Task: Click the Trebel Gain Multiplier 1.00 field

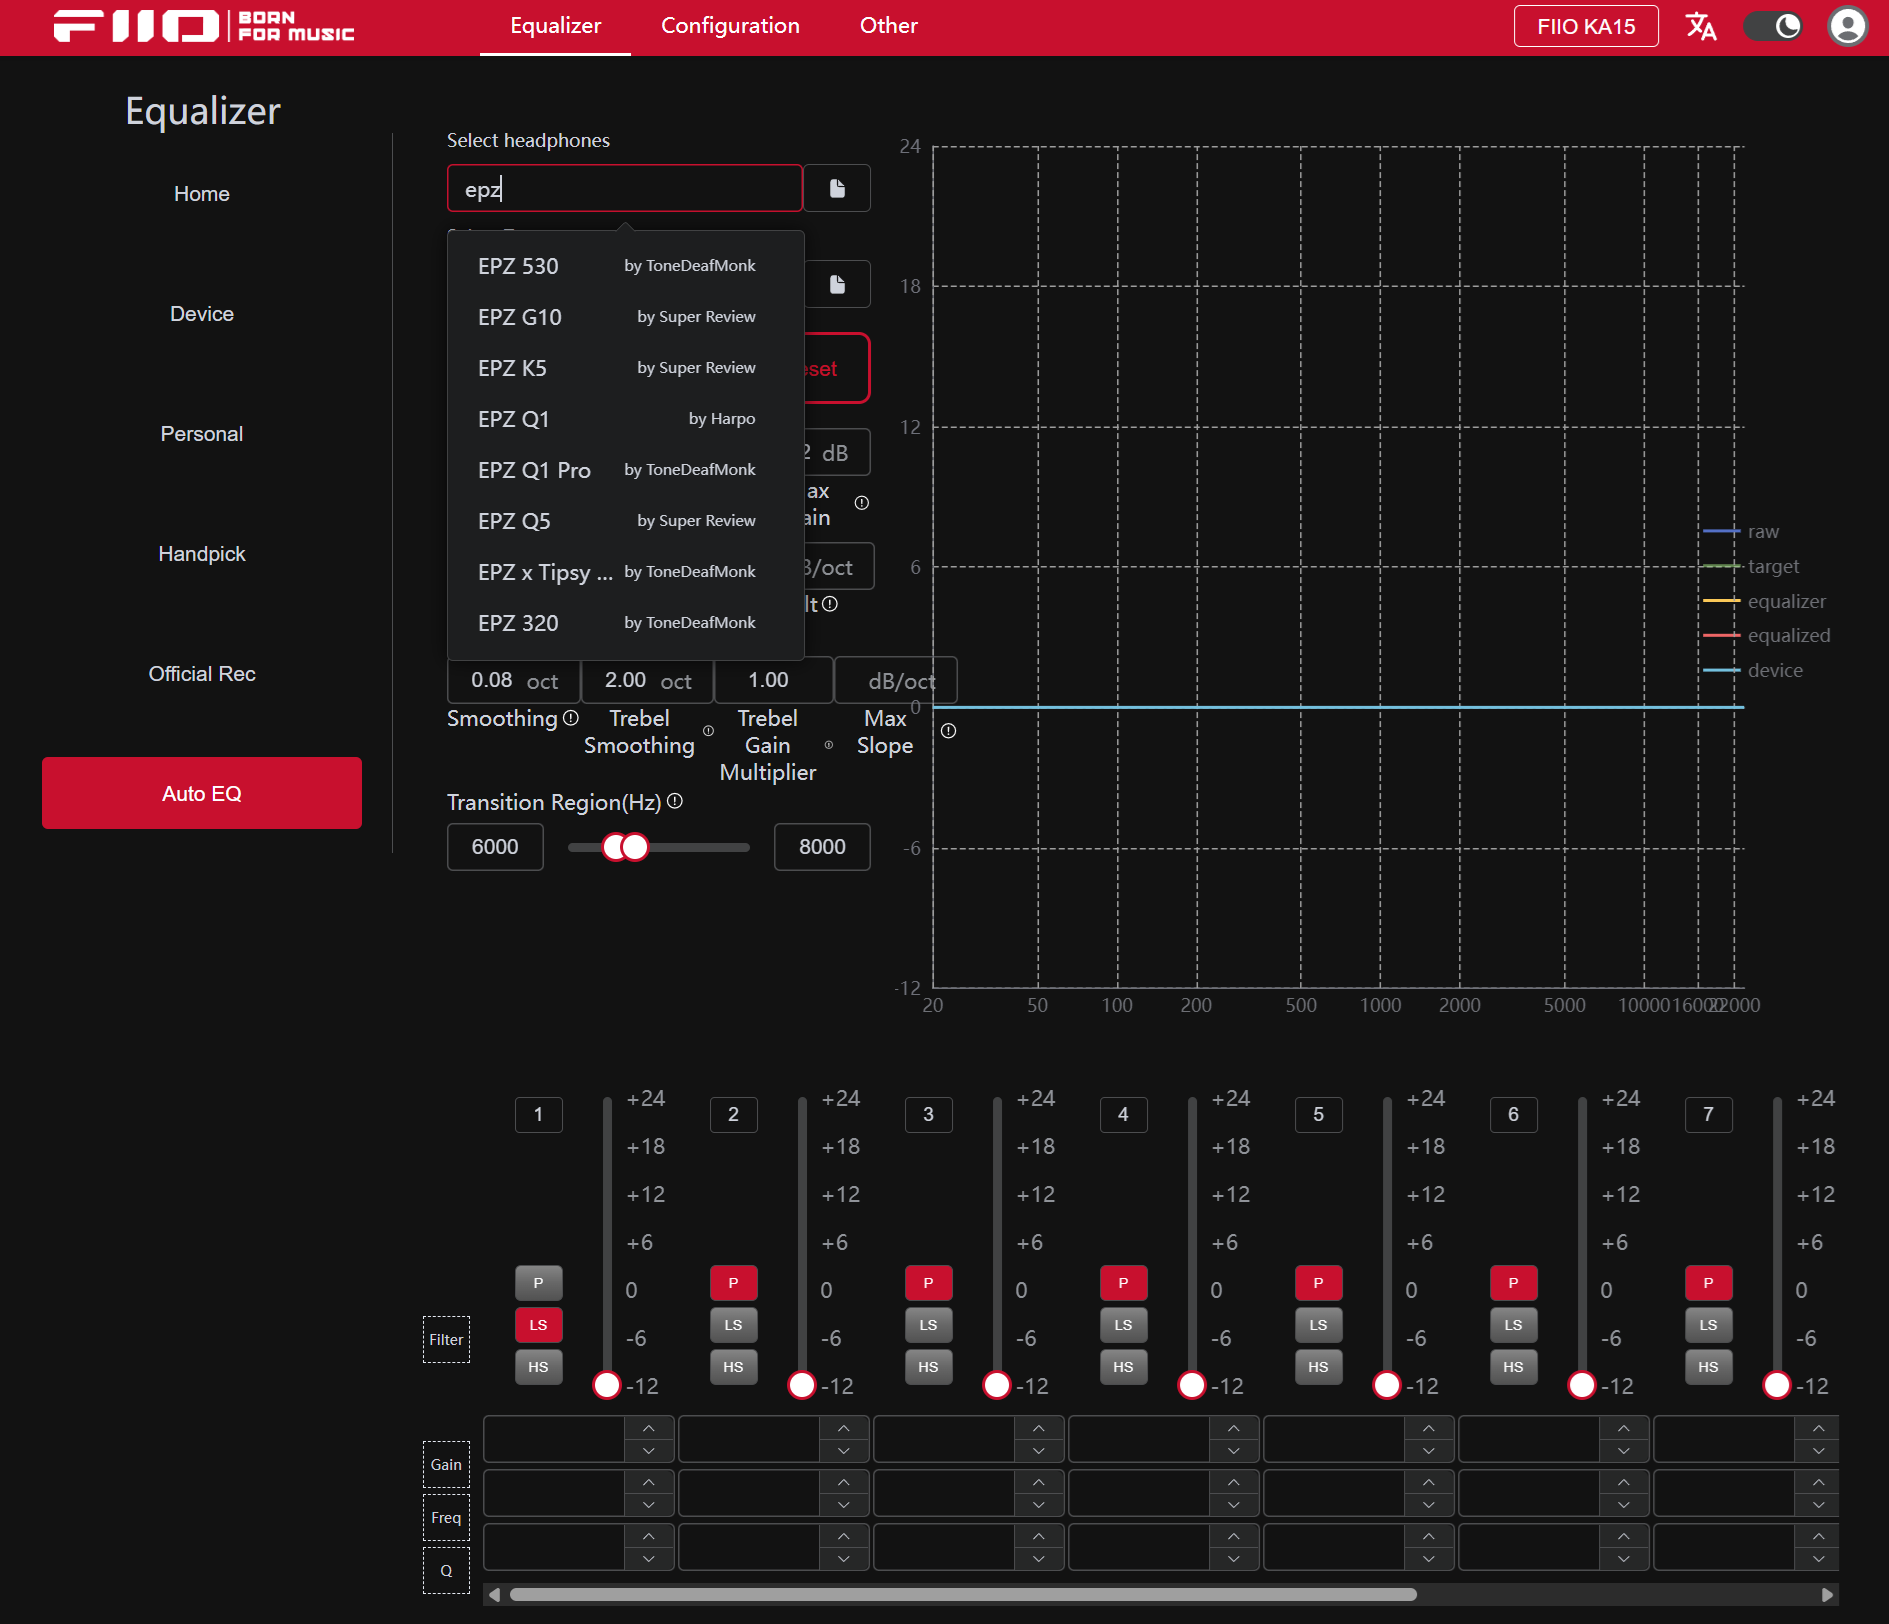Action: (773, 680)
